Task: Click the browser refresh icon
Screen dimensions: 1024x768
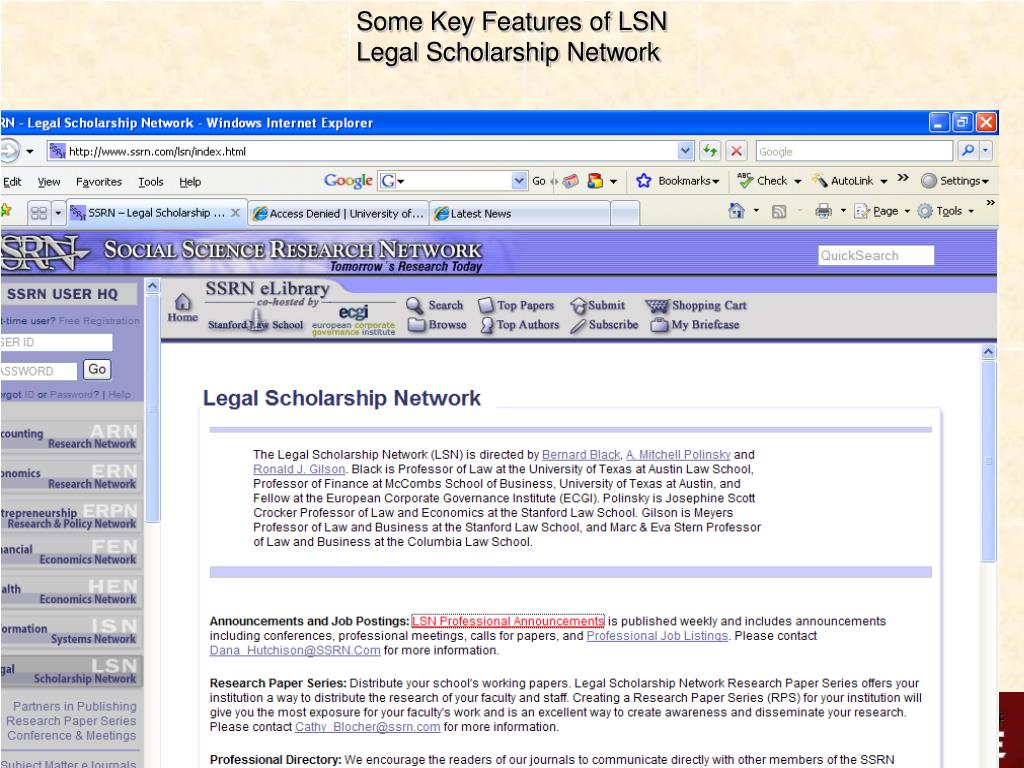Action: point(710,151)
